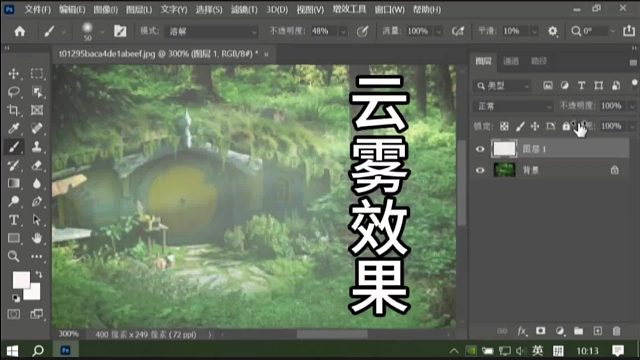Open the layer blend mode 正常 dropdown
The height and width of the screenshot is (360, 640).
coord(513,106)
